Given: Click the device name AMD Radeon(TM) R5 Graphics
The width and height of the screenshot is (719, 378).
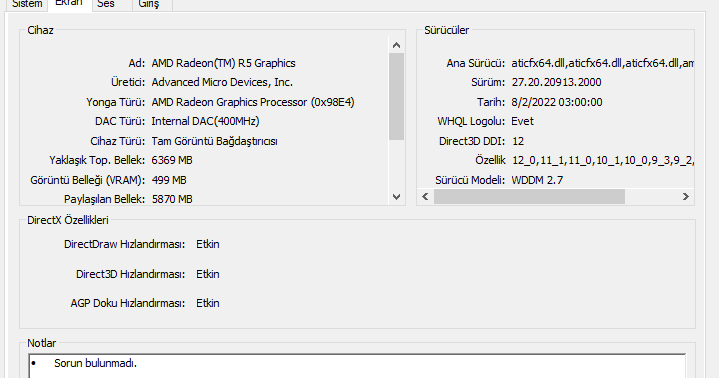Looking at the screenshot, I should coord(223,63).
